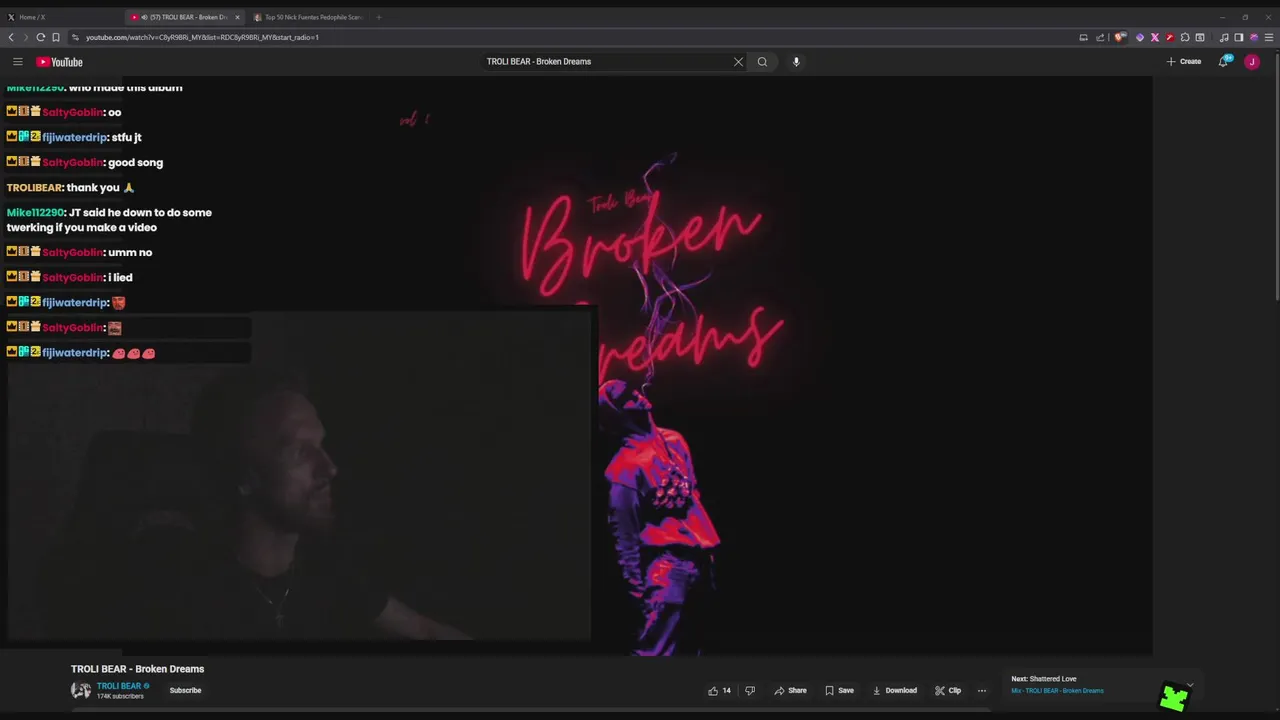The height and width of the screenshot is (720, 1280).
Task: Click picture-in-picture icon in address bar
Action: point(1083,37)
